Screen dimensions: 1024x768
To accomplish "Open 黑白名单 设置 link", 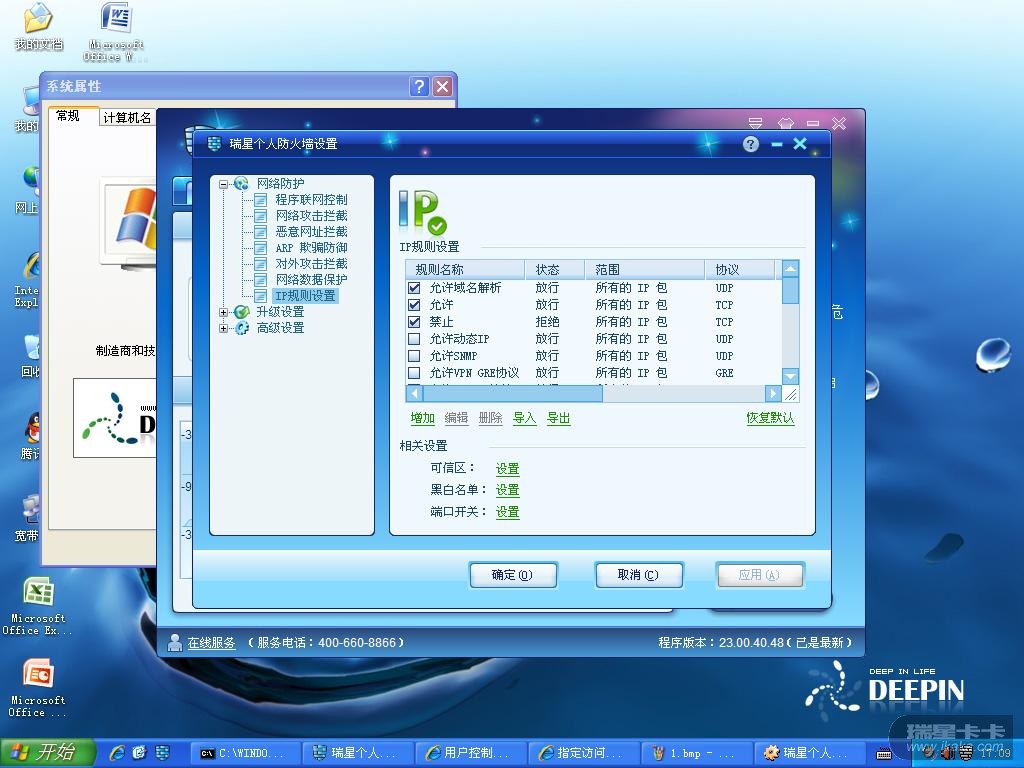I will pos(507,490).
